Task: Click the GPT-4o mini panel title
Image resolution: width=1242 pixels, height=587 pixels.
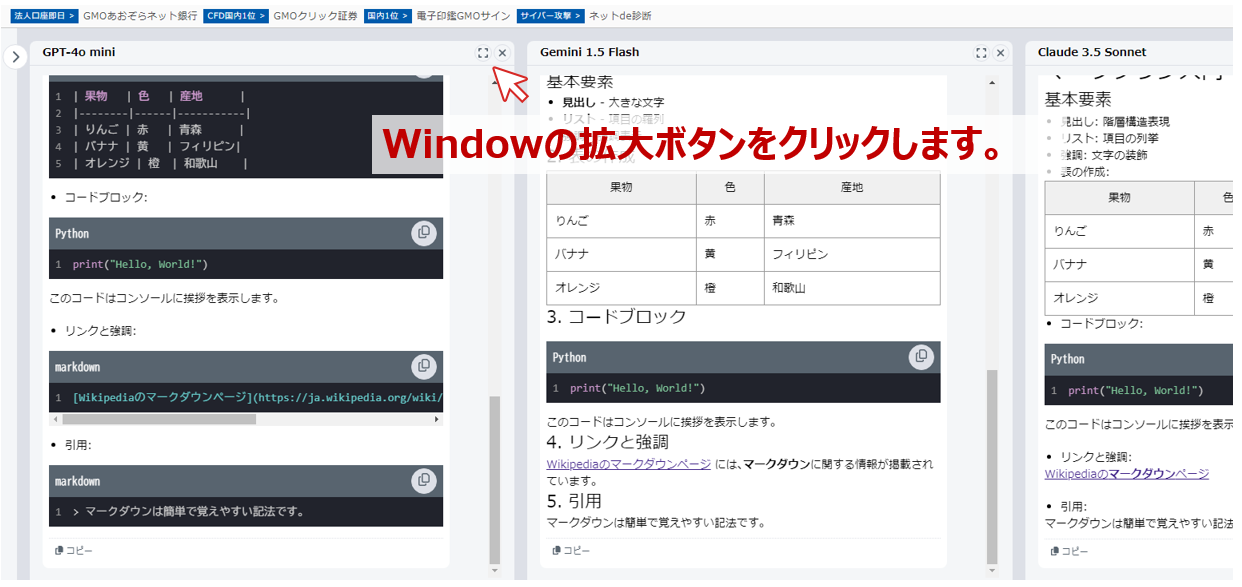Action: (79, 52)
